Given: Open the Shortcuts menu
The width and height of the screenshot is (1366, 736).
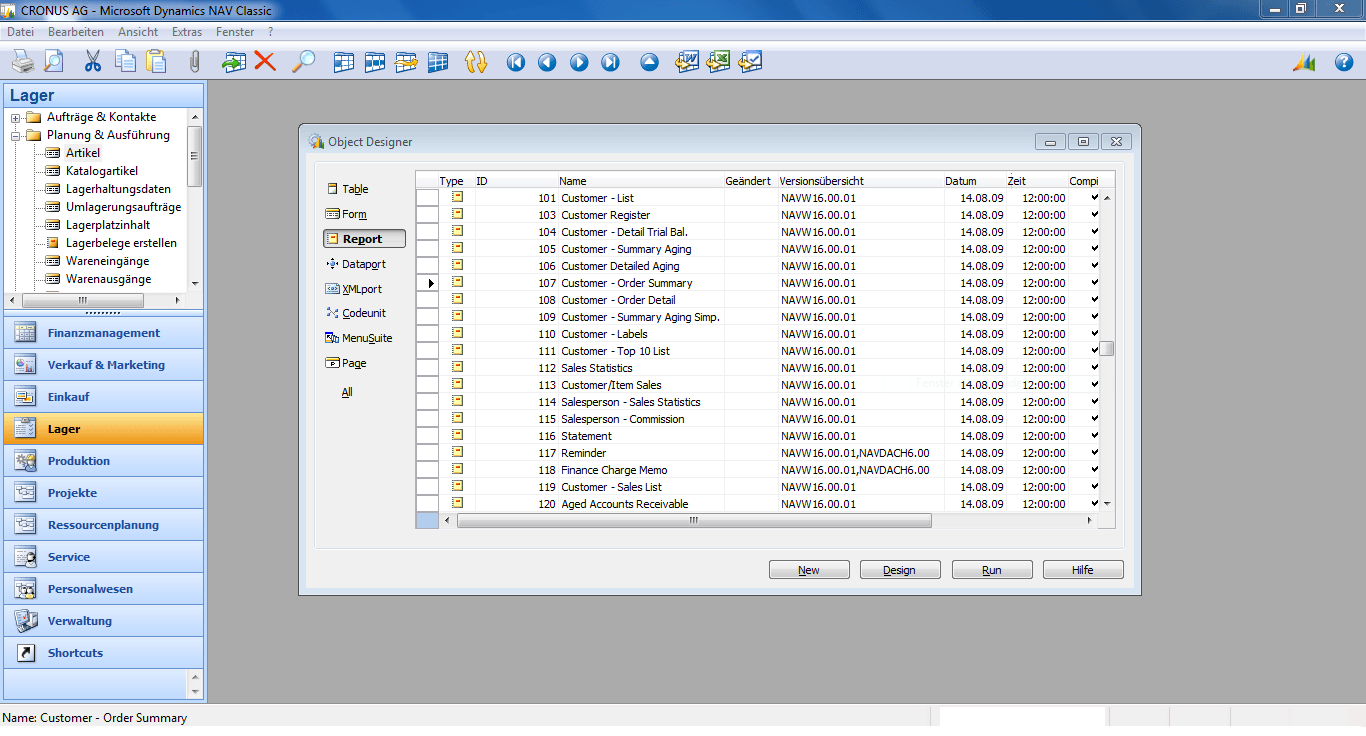Looking at the screenshot, I should (x=104, y=653).
